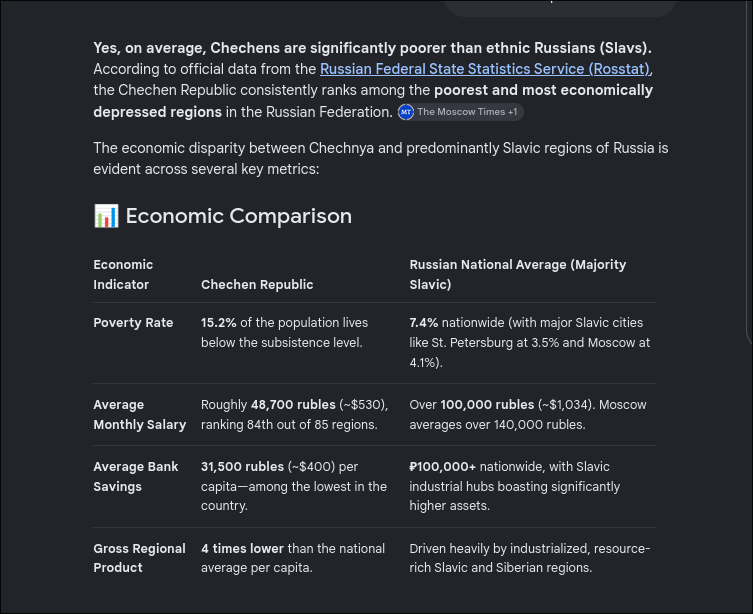Click the Russian National Average column header

click(518, 275)
